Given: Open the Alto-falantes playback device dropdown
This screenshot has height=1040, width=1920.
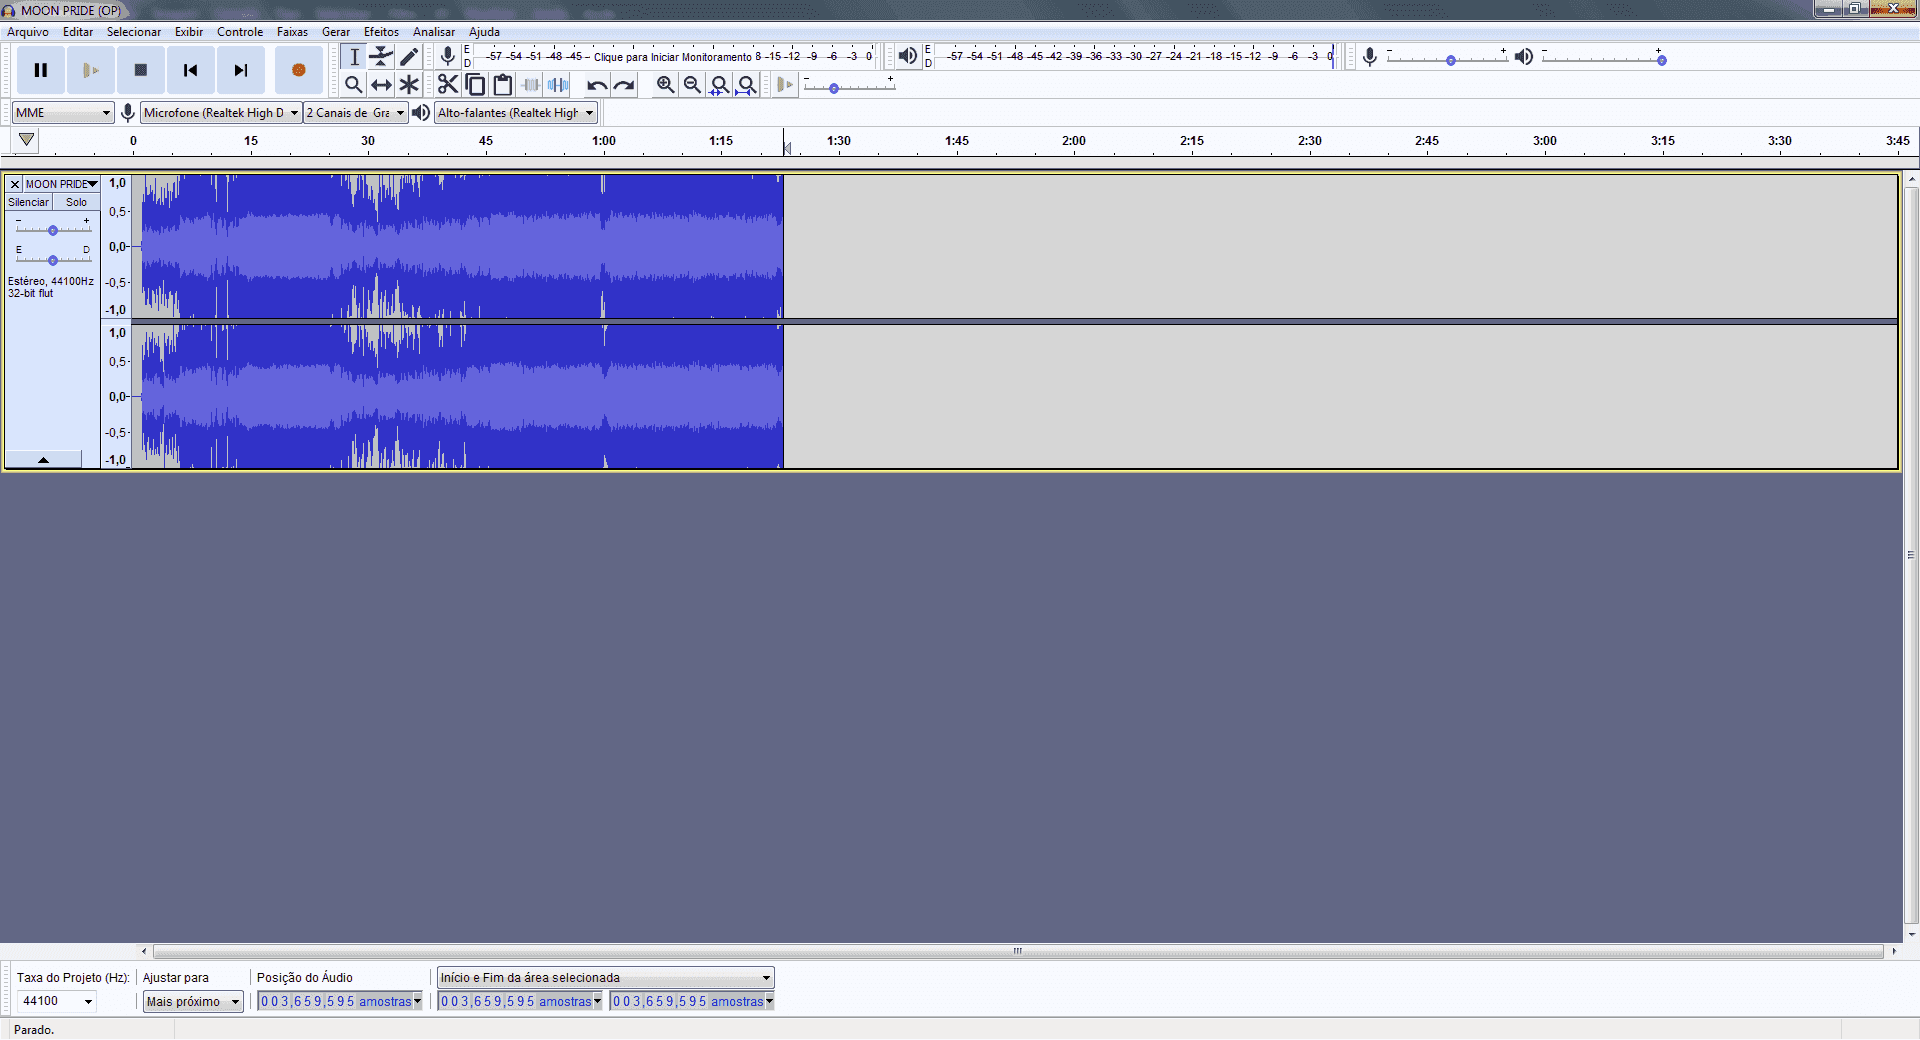Looking at the screenshot, I should pos(516,113).
